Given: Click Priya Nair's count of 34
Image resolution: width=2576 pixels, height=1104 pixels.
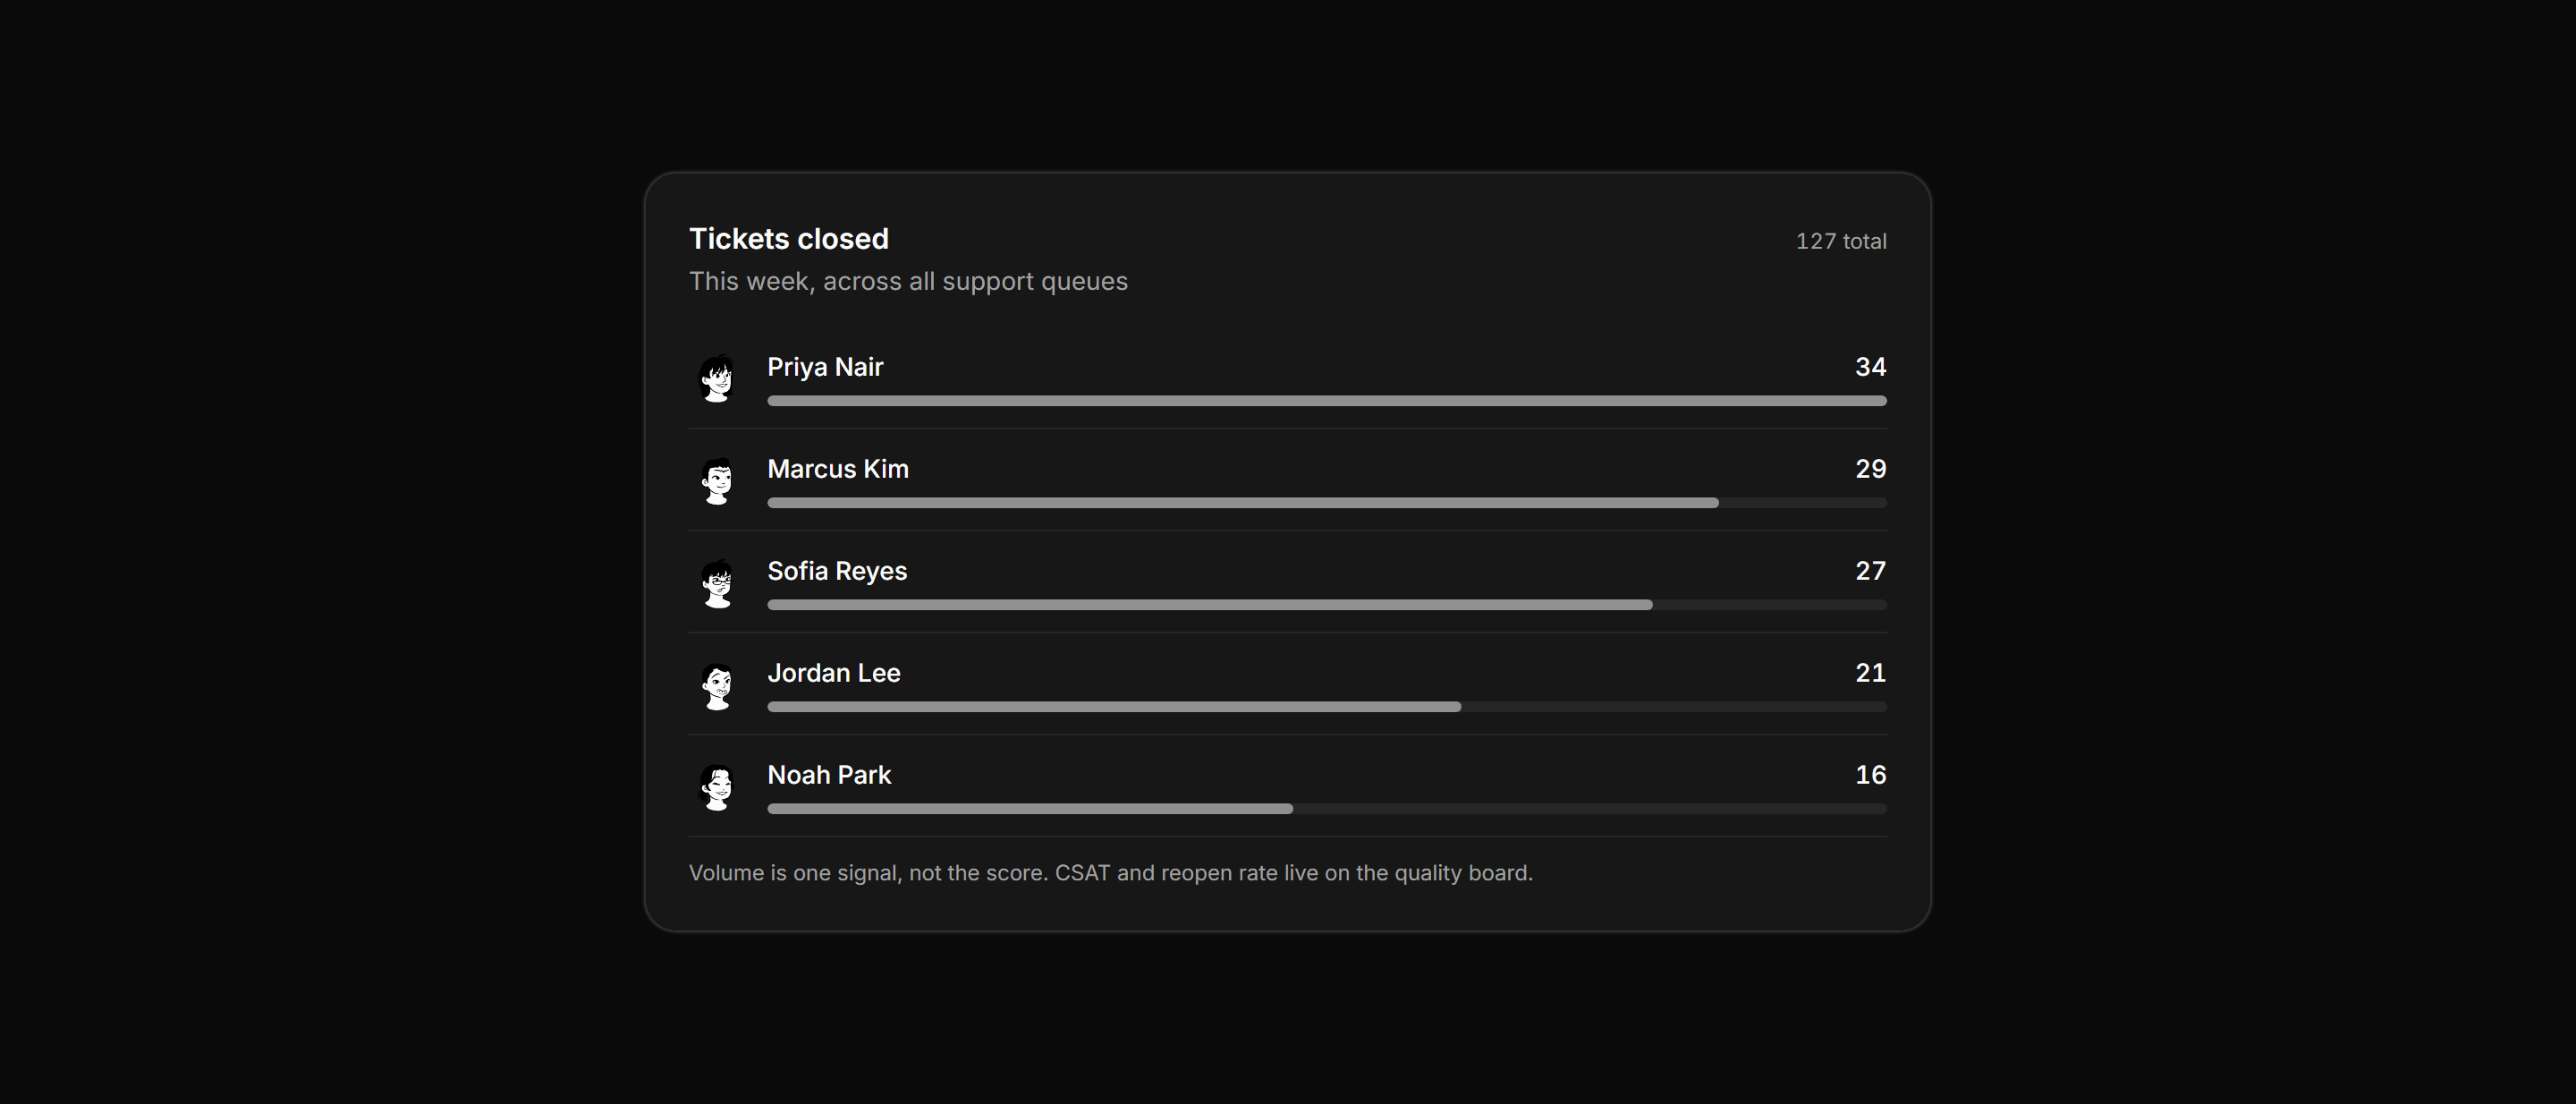Looking at the screenshot, I should [1871, 367].
